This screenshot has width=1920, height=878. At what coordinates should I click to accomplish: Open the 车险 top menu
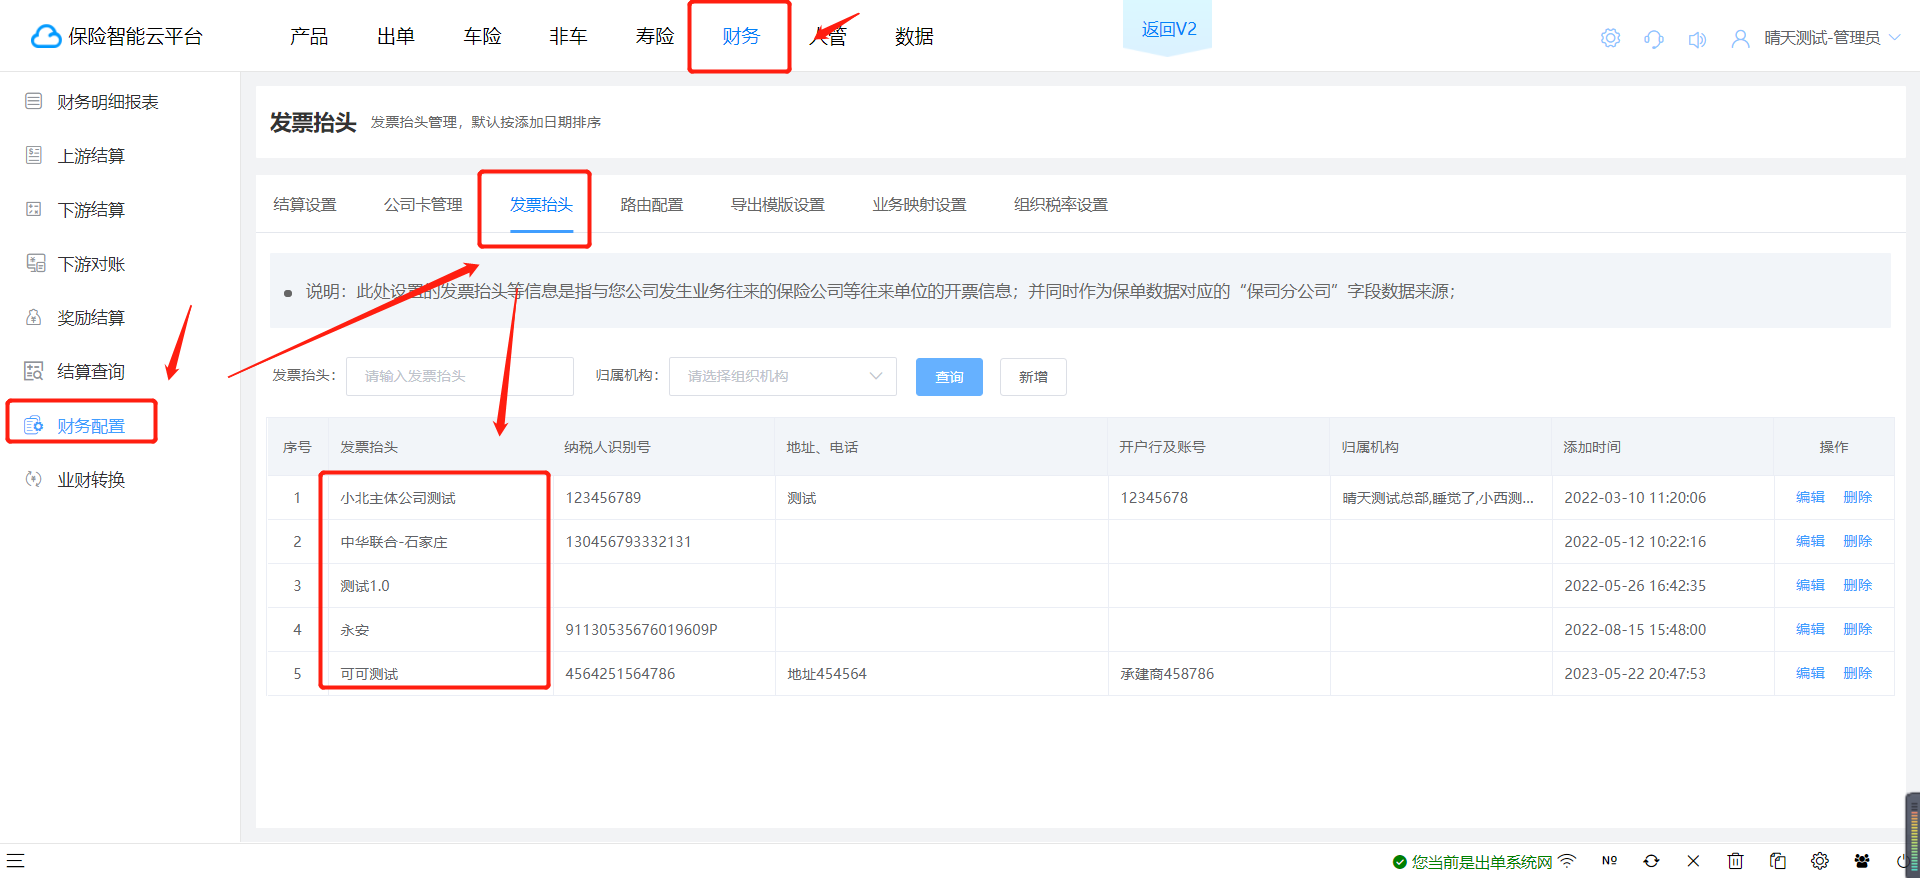coord(482,37)
